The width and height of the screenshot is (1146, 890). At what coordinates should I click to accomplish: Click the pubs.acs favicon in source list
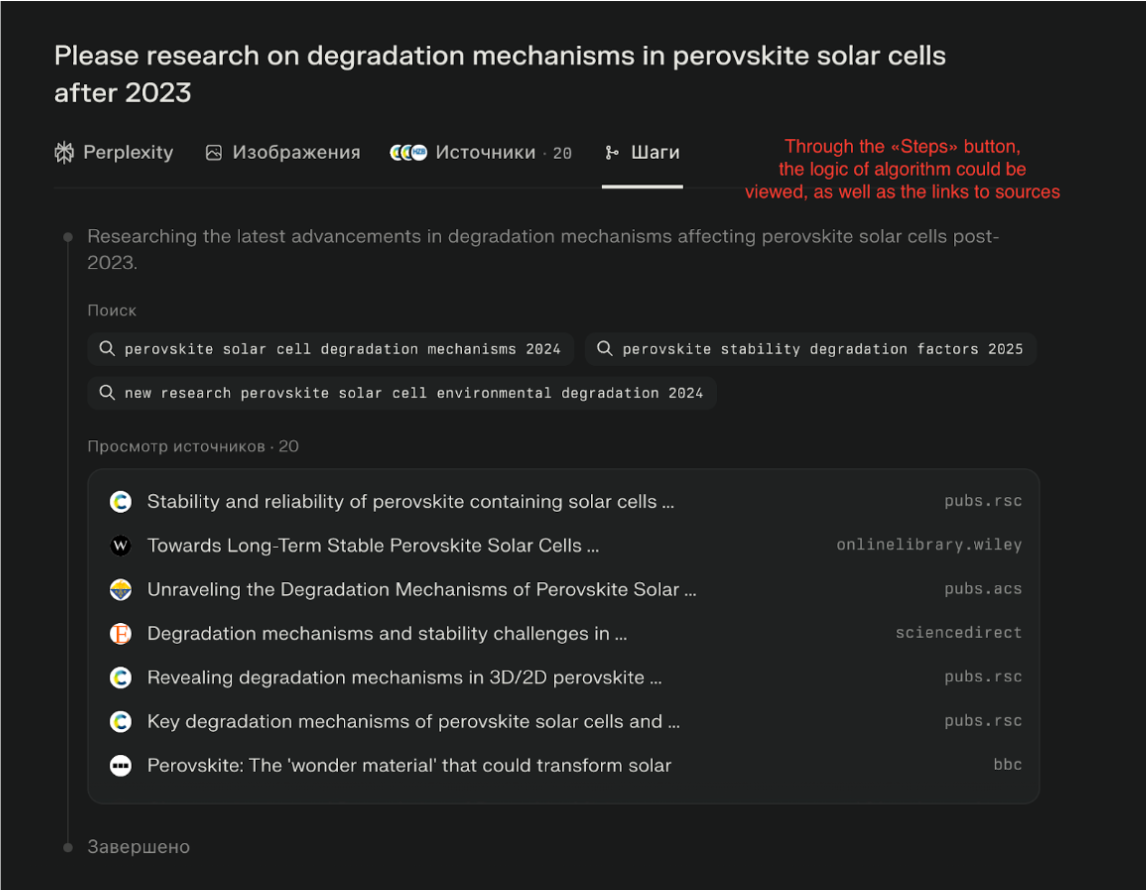point(120,590)
